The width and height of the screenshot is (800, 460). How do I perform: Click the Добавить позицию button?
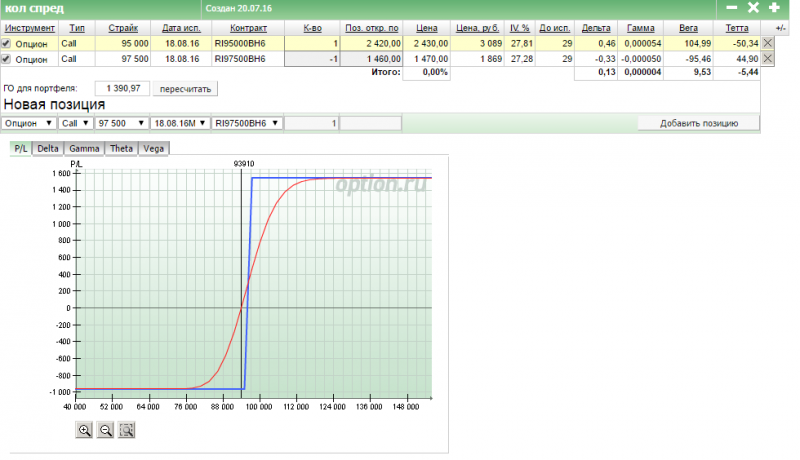698,123
